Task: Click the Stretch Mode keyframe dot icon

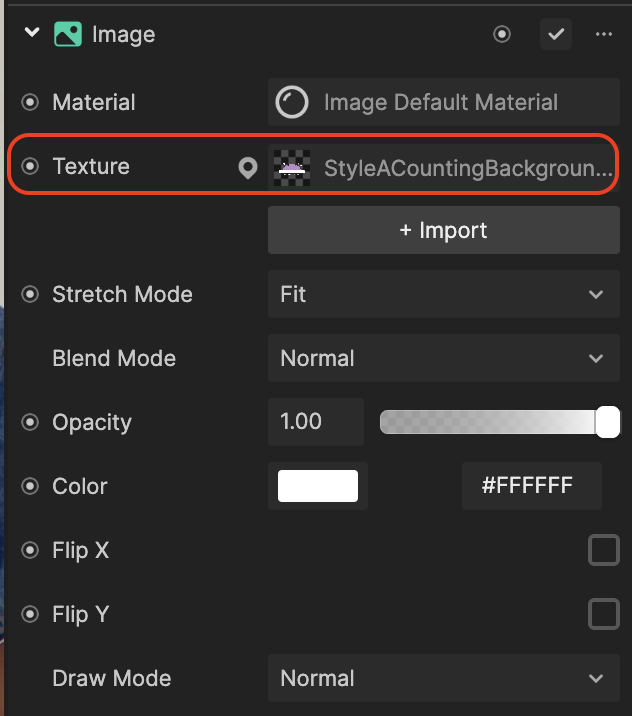Action: click(30, 294)
